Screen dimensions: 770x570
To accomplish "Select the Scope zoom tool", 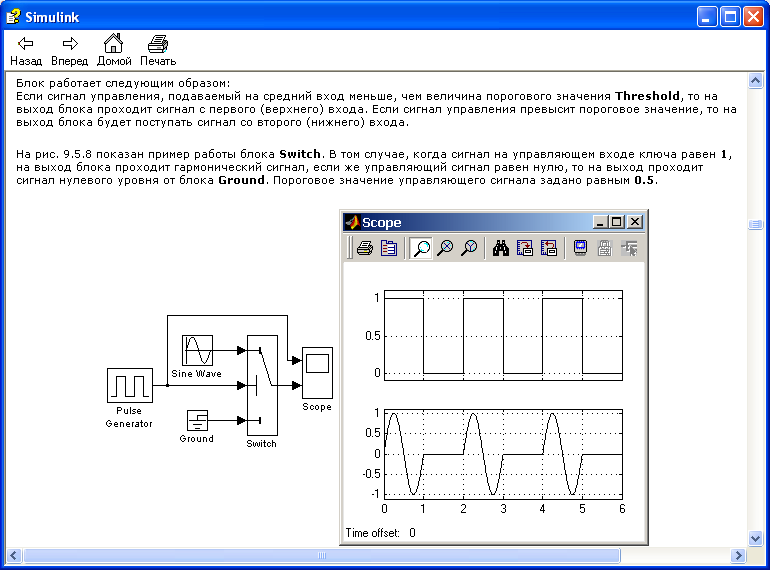I will coord(421,248).
